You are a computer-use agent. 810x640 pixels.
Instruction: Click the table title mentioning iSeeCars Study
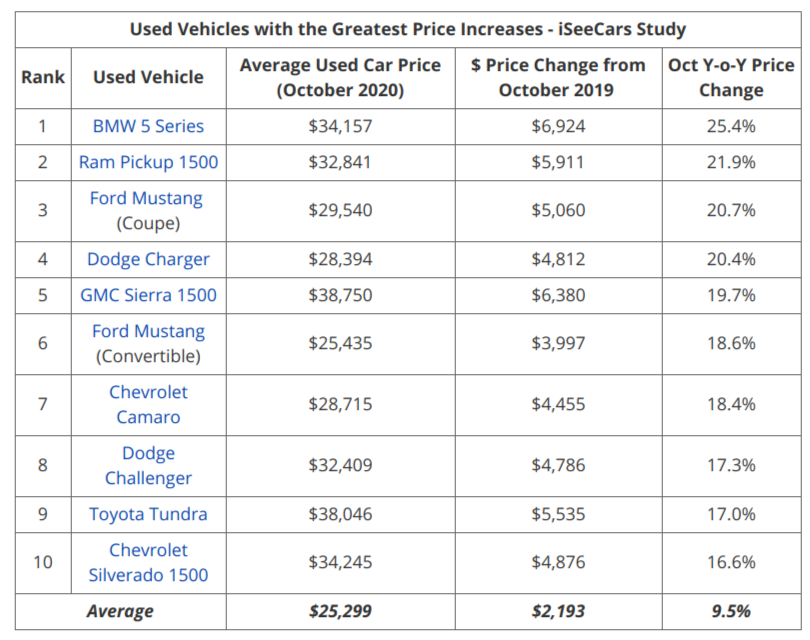tap(408, 29)
